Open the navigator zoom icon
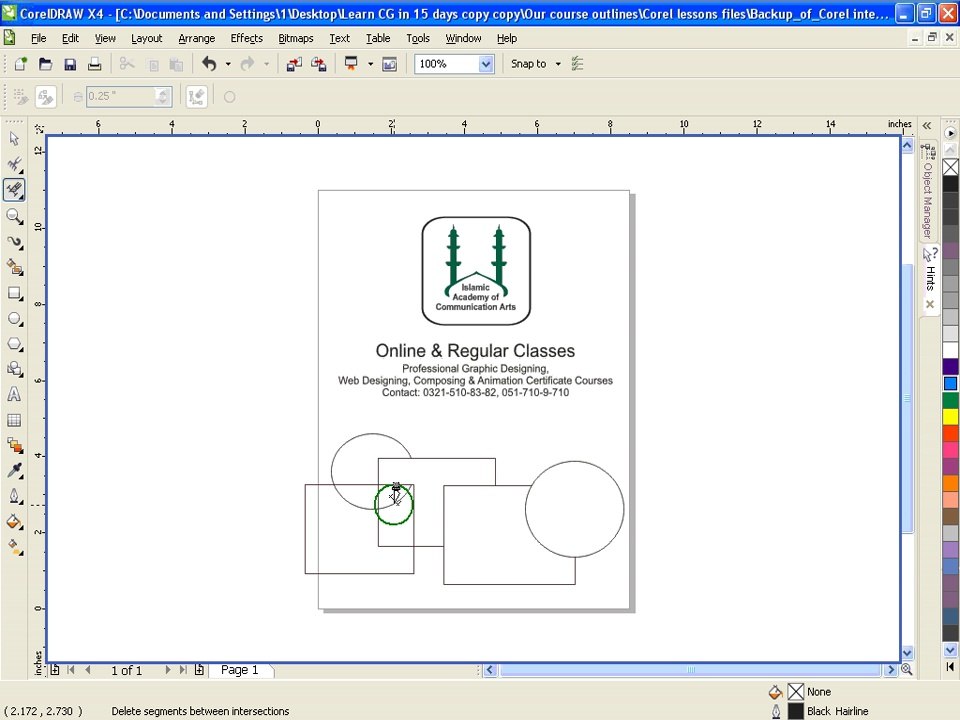Viewport: 960px width, 720px height. tap(907, 670)
